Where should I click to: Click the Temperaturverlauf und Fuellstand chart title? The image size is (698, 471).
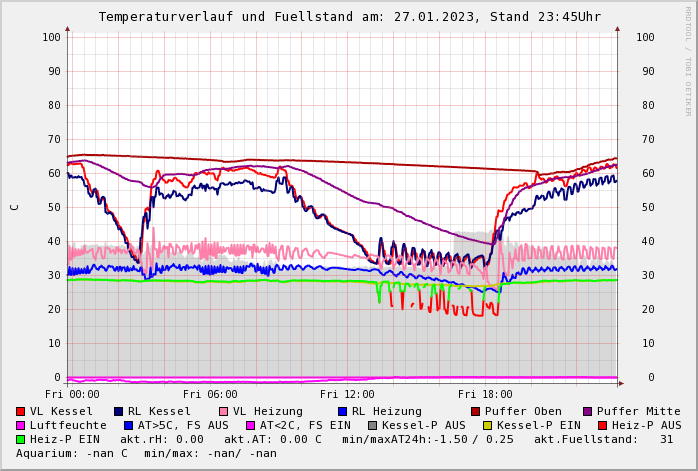pyautogui.click(x=349, y=17)
